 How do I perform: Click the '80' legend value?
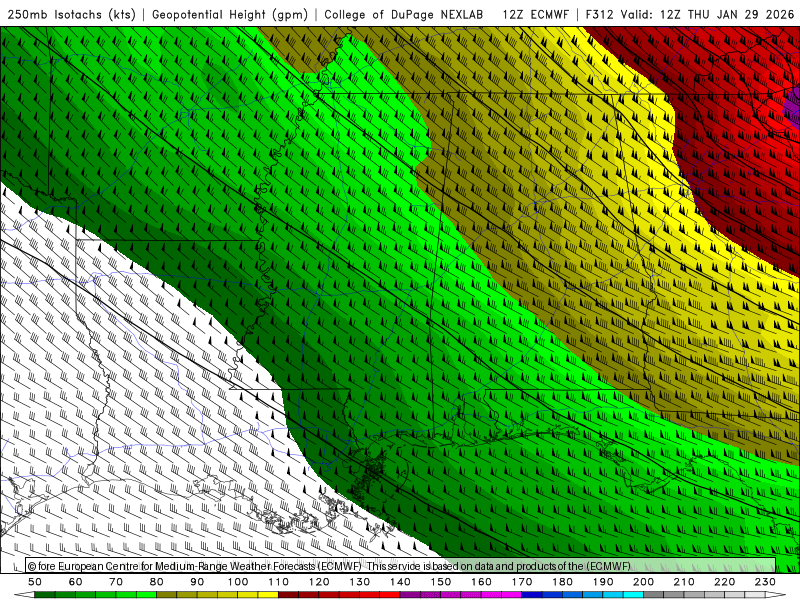point(157,582)
